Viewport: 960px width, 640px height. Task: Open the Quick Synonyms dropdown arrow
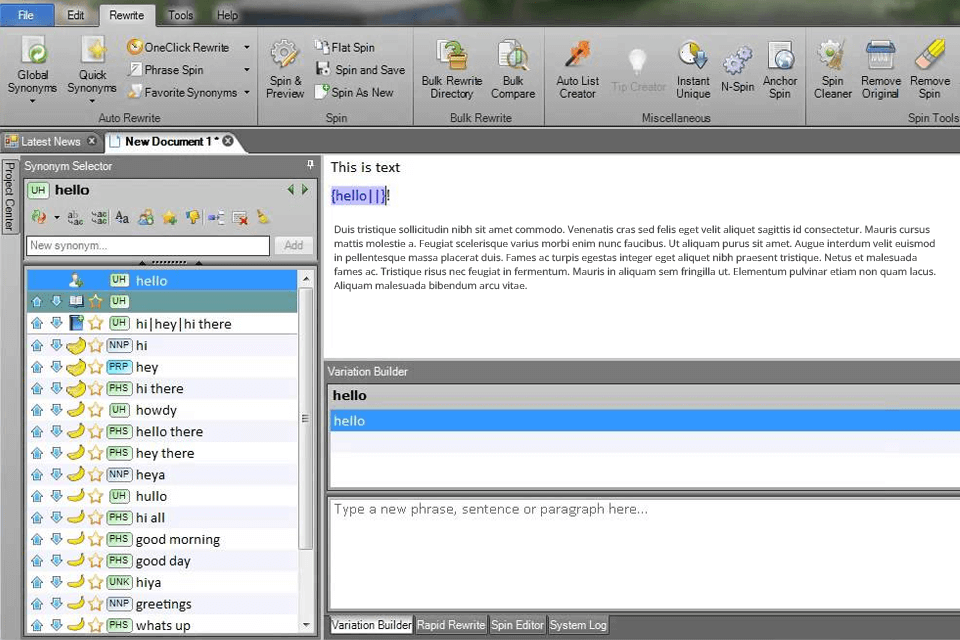(x=92, y=101)
